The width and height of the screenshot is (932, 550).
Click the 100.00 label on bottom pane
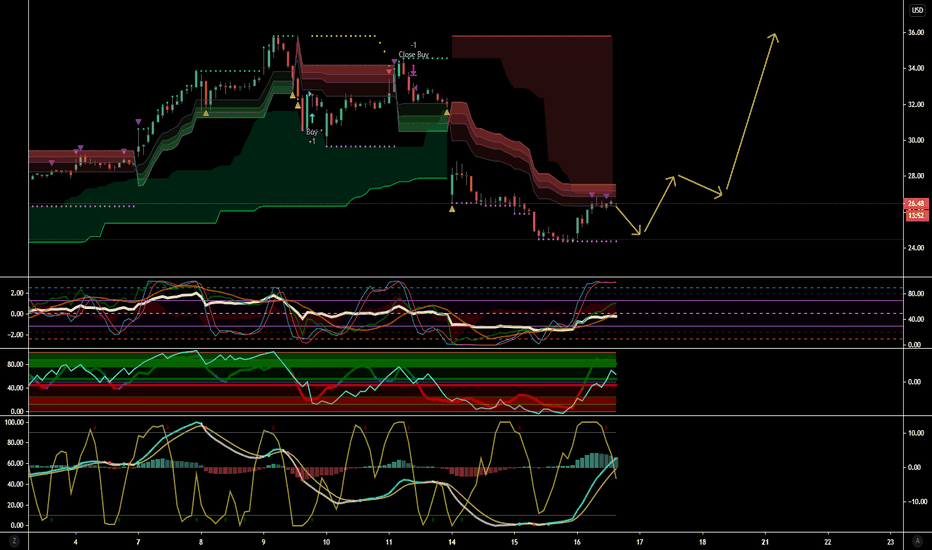14,422
